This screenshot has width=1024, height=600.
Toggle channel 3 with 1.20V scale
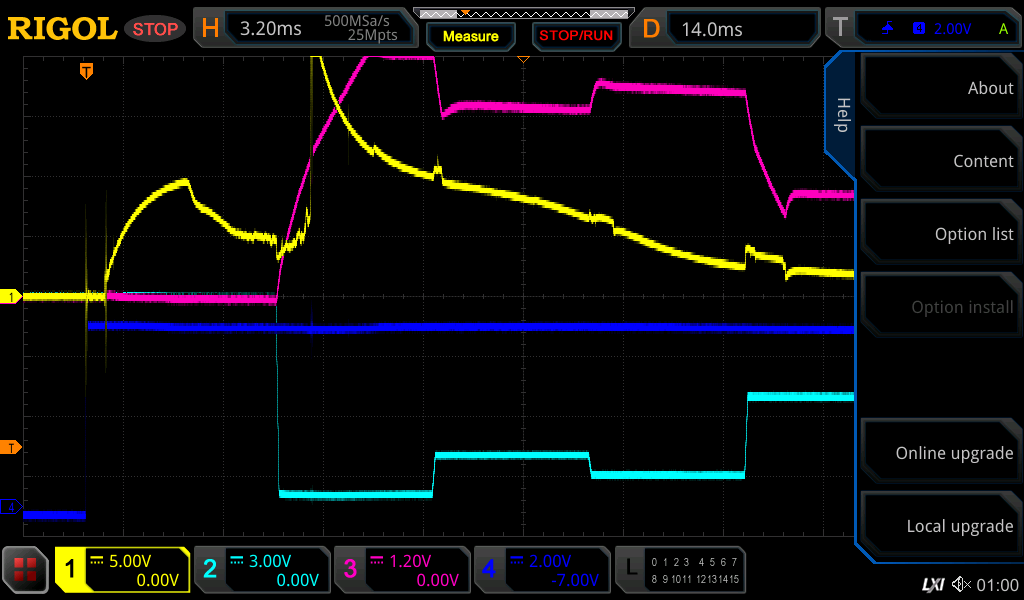tap(401, 570)
